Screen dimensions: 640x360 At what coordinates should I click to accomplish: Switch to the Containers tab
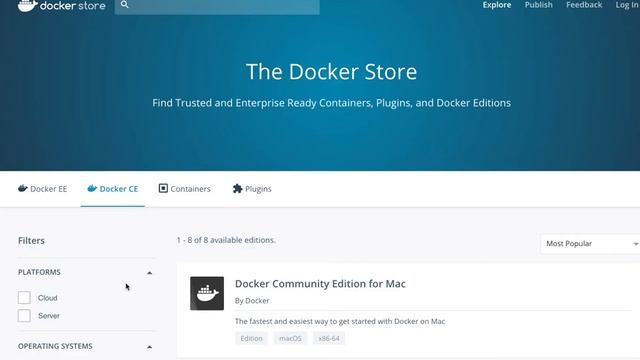click(x=184, y=189)
